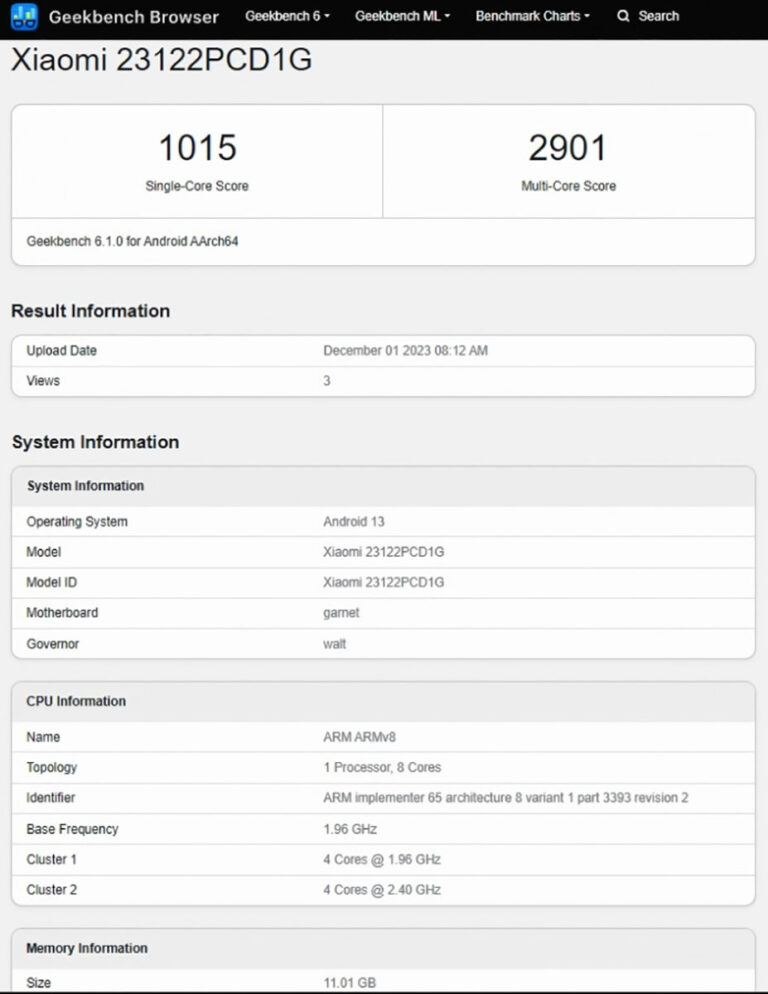Click the Base Frequency label
The width and height of the screenshot is (768, 994).
pos(72,829)
